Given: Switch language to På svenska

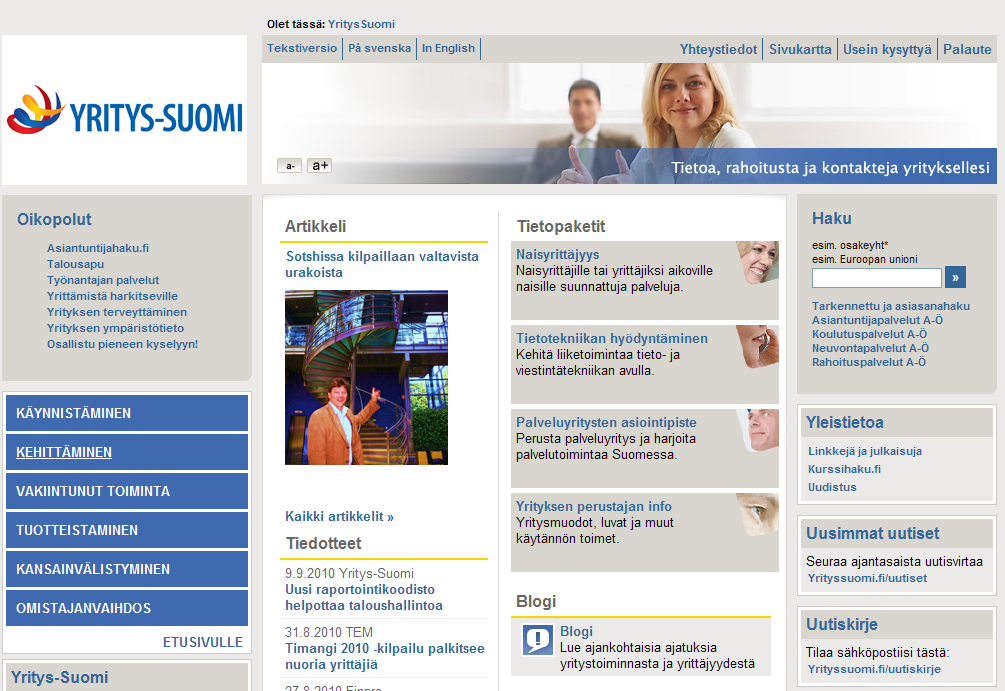Looking at the screenshot, I should [379, 48].
